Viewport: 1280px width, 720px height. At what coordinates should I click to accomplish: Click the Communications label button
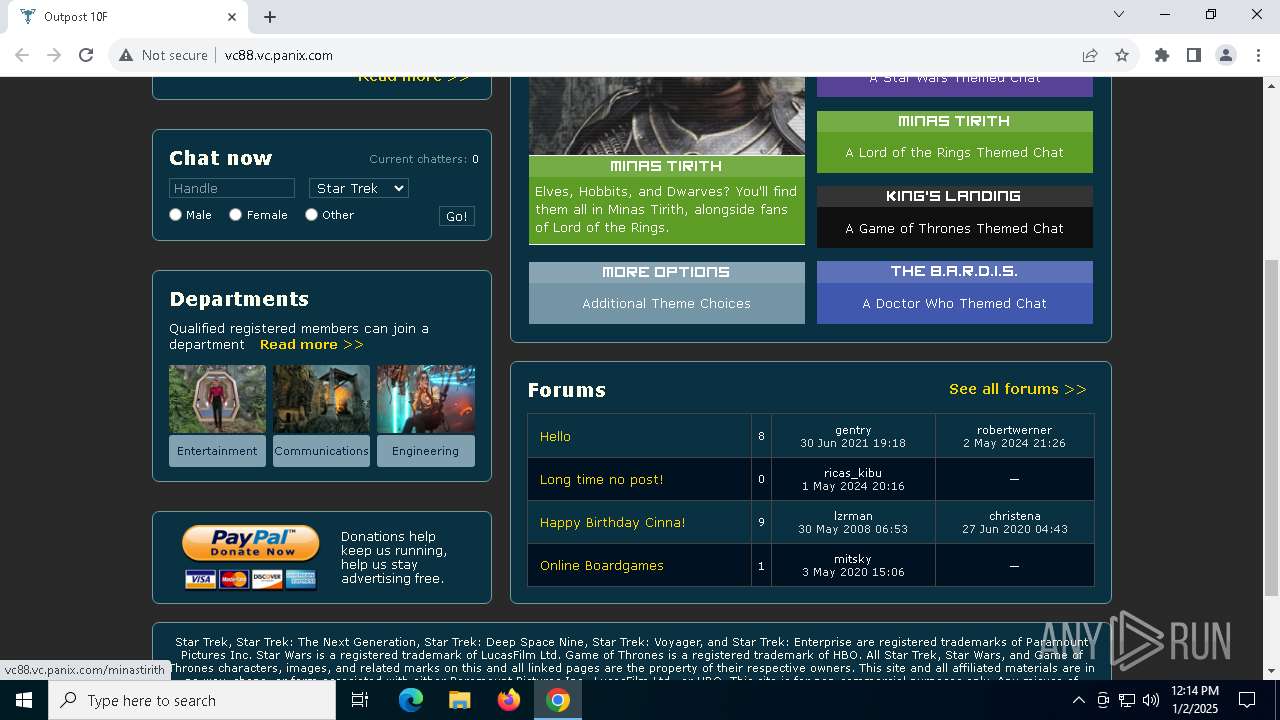[321, 451]
